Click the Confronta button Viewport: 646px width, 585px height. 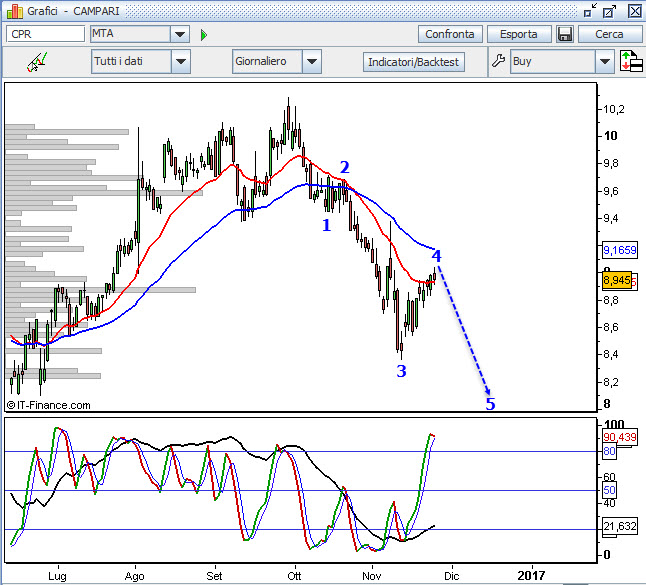click(x=449, y=34)
